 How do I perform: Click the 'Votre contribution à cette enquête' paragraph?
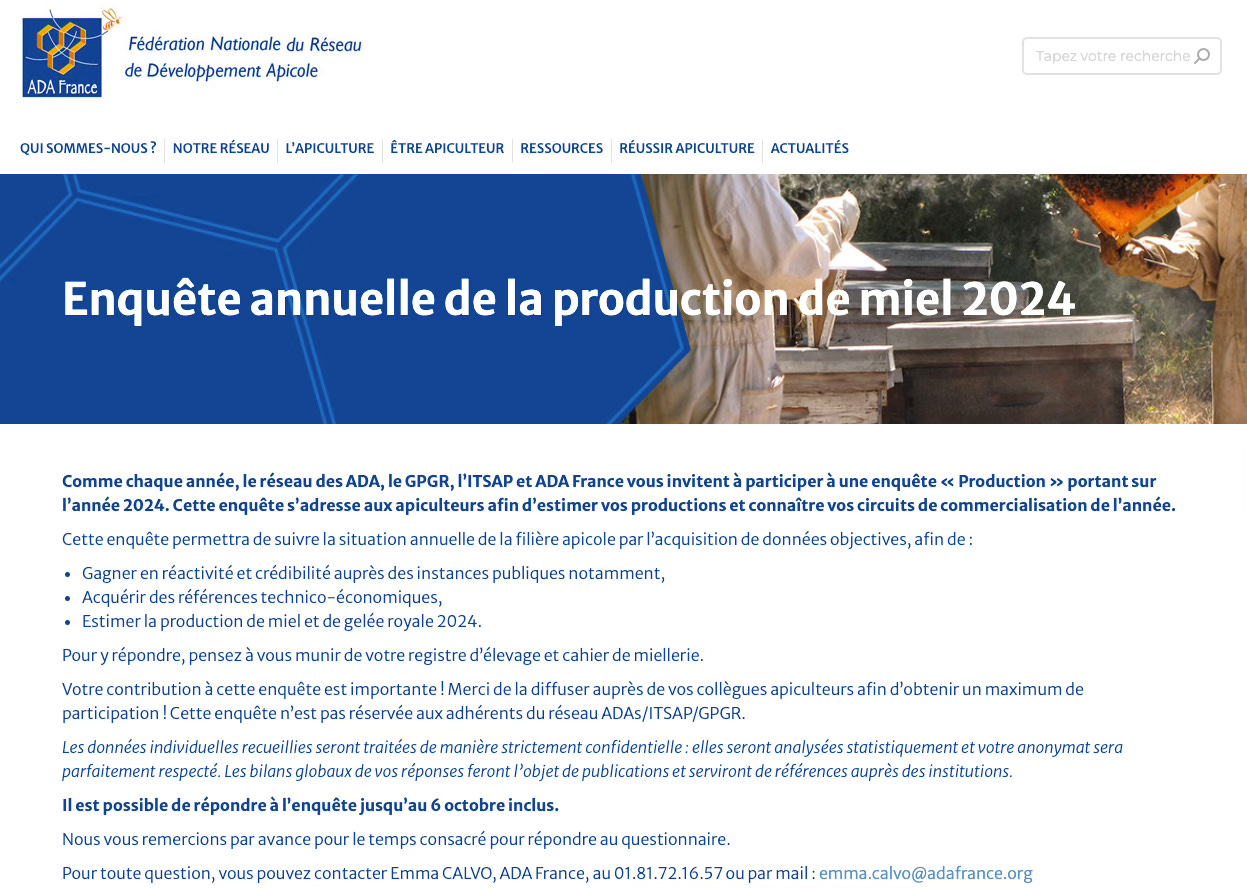572,701
